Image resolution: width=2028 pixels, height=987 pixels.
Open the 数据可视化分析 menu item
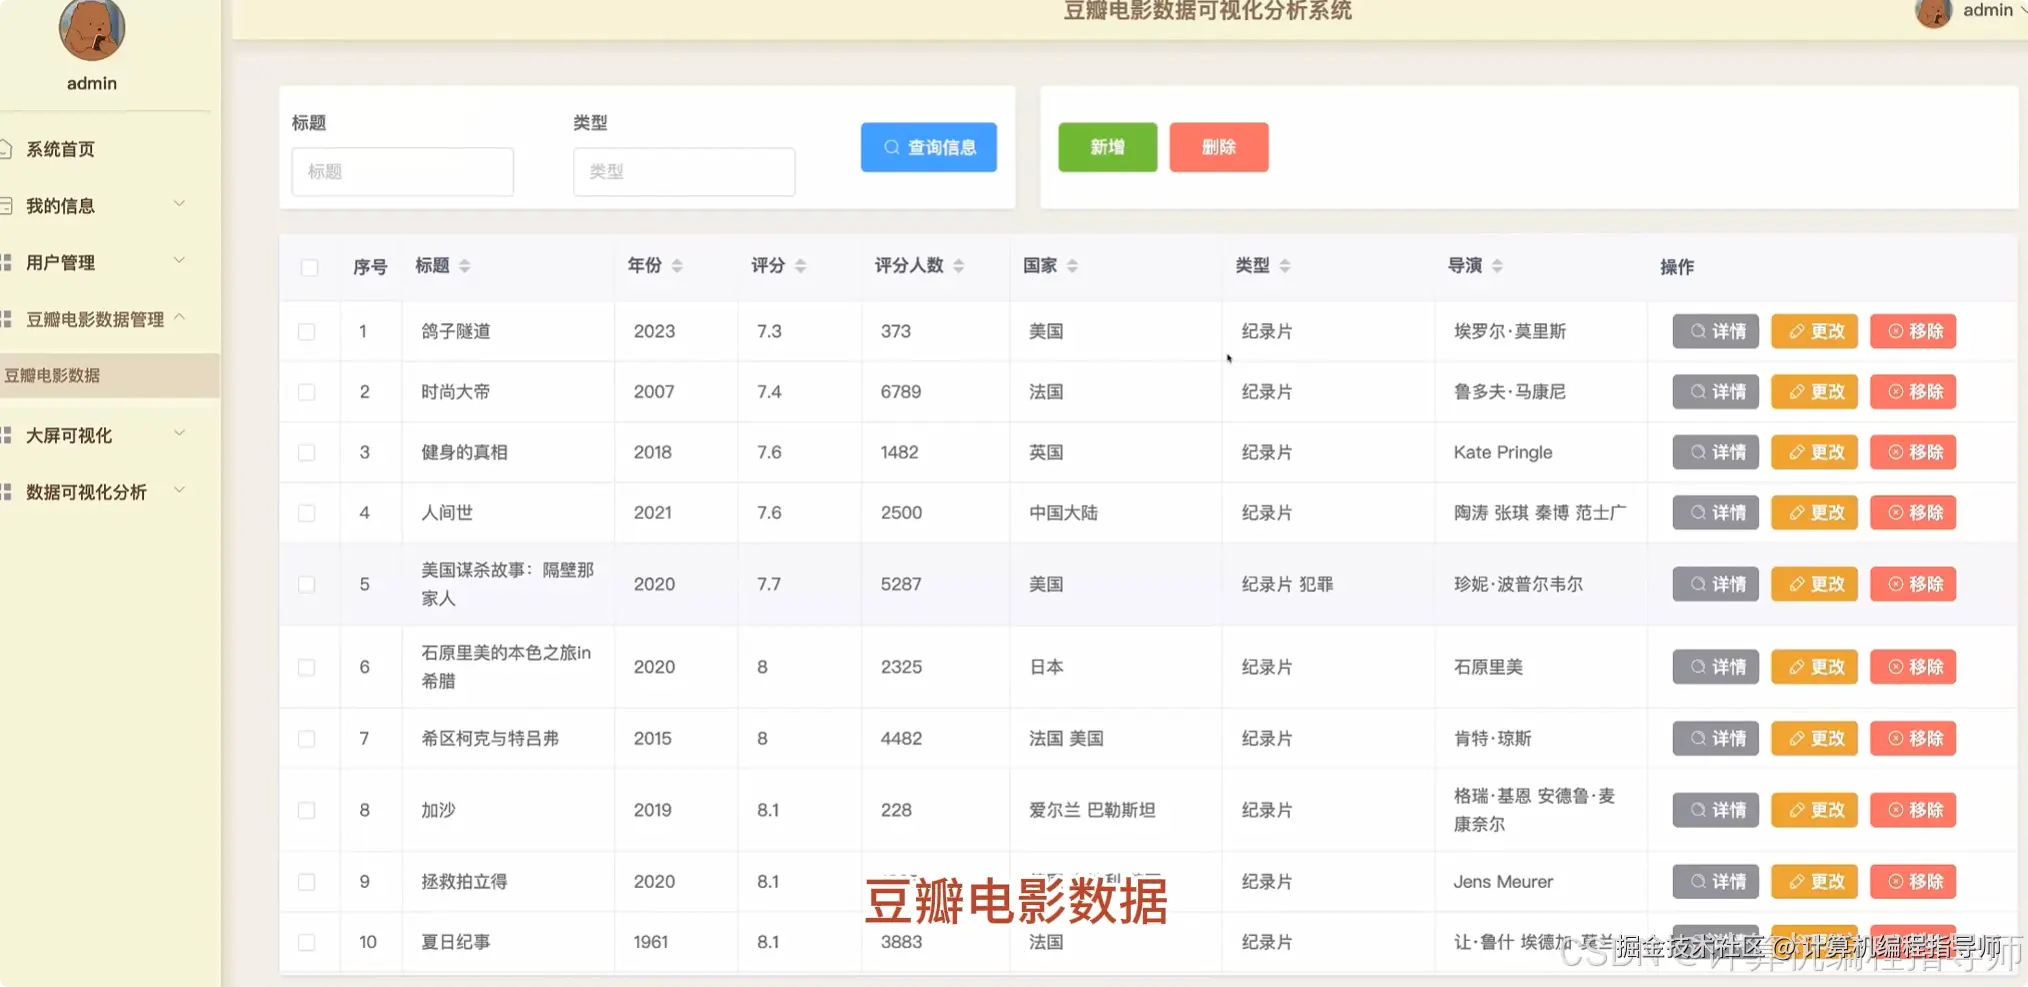(86, 492)
